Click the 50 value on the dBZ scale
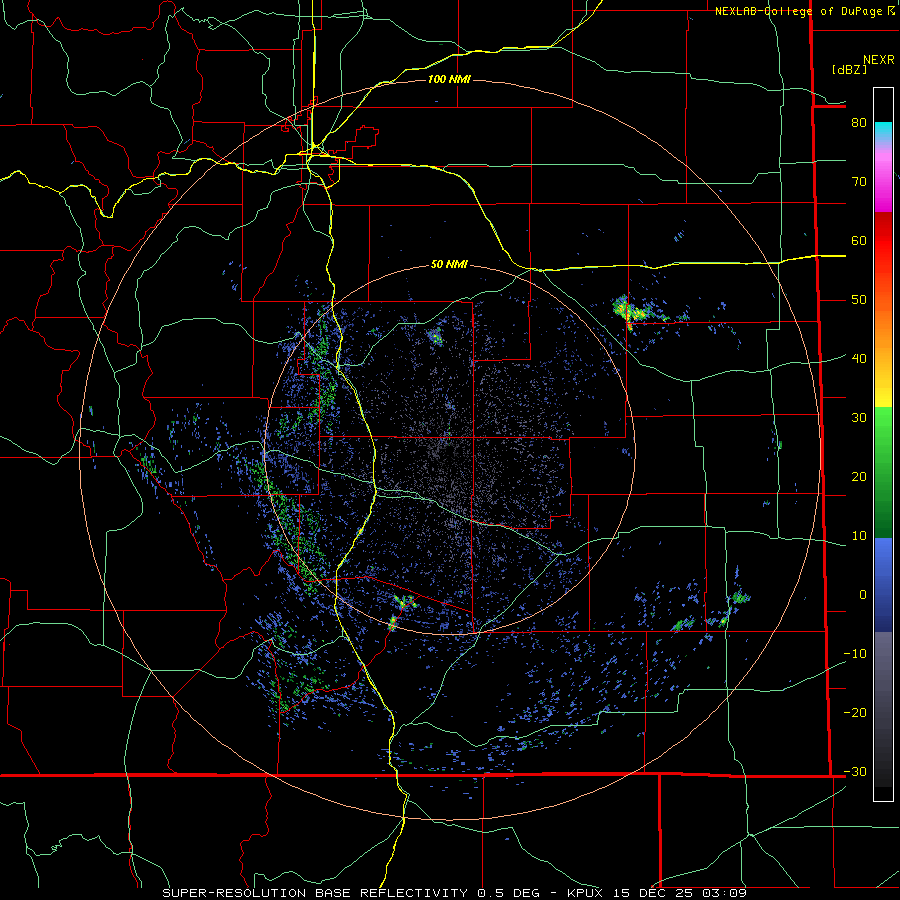The width and height of the screenshot is (900, 900). pos(859,300)
